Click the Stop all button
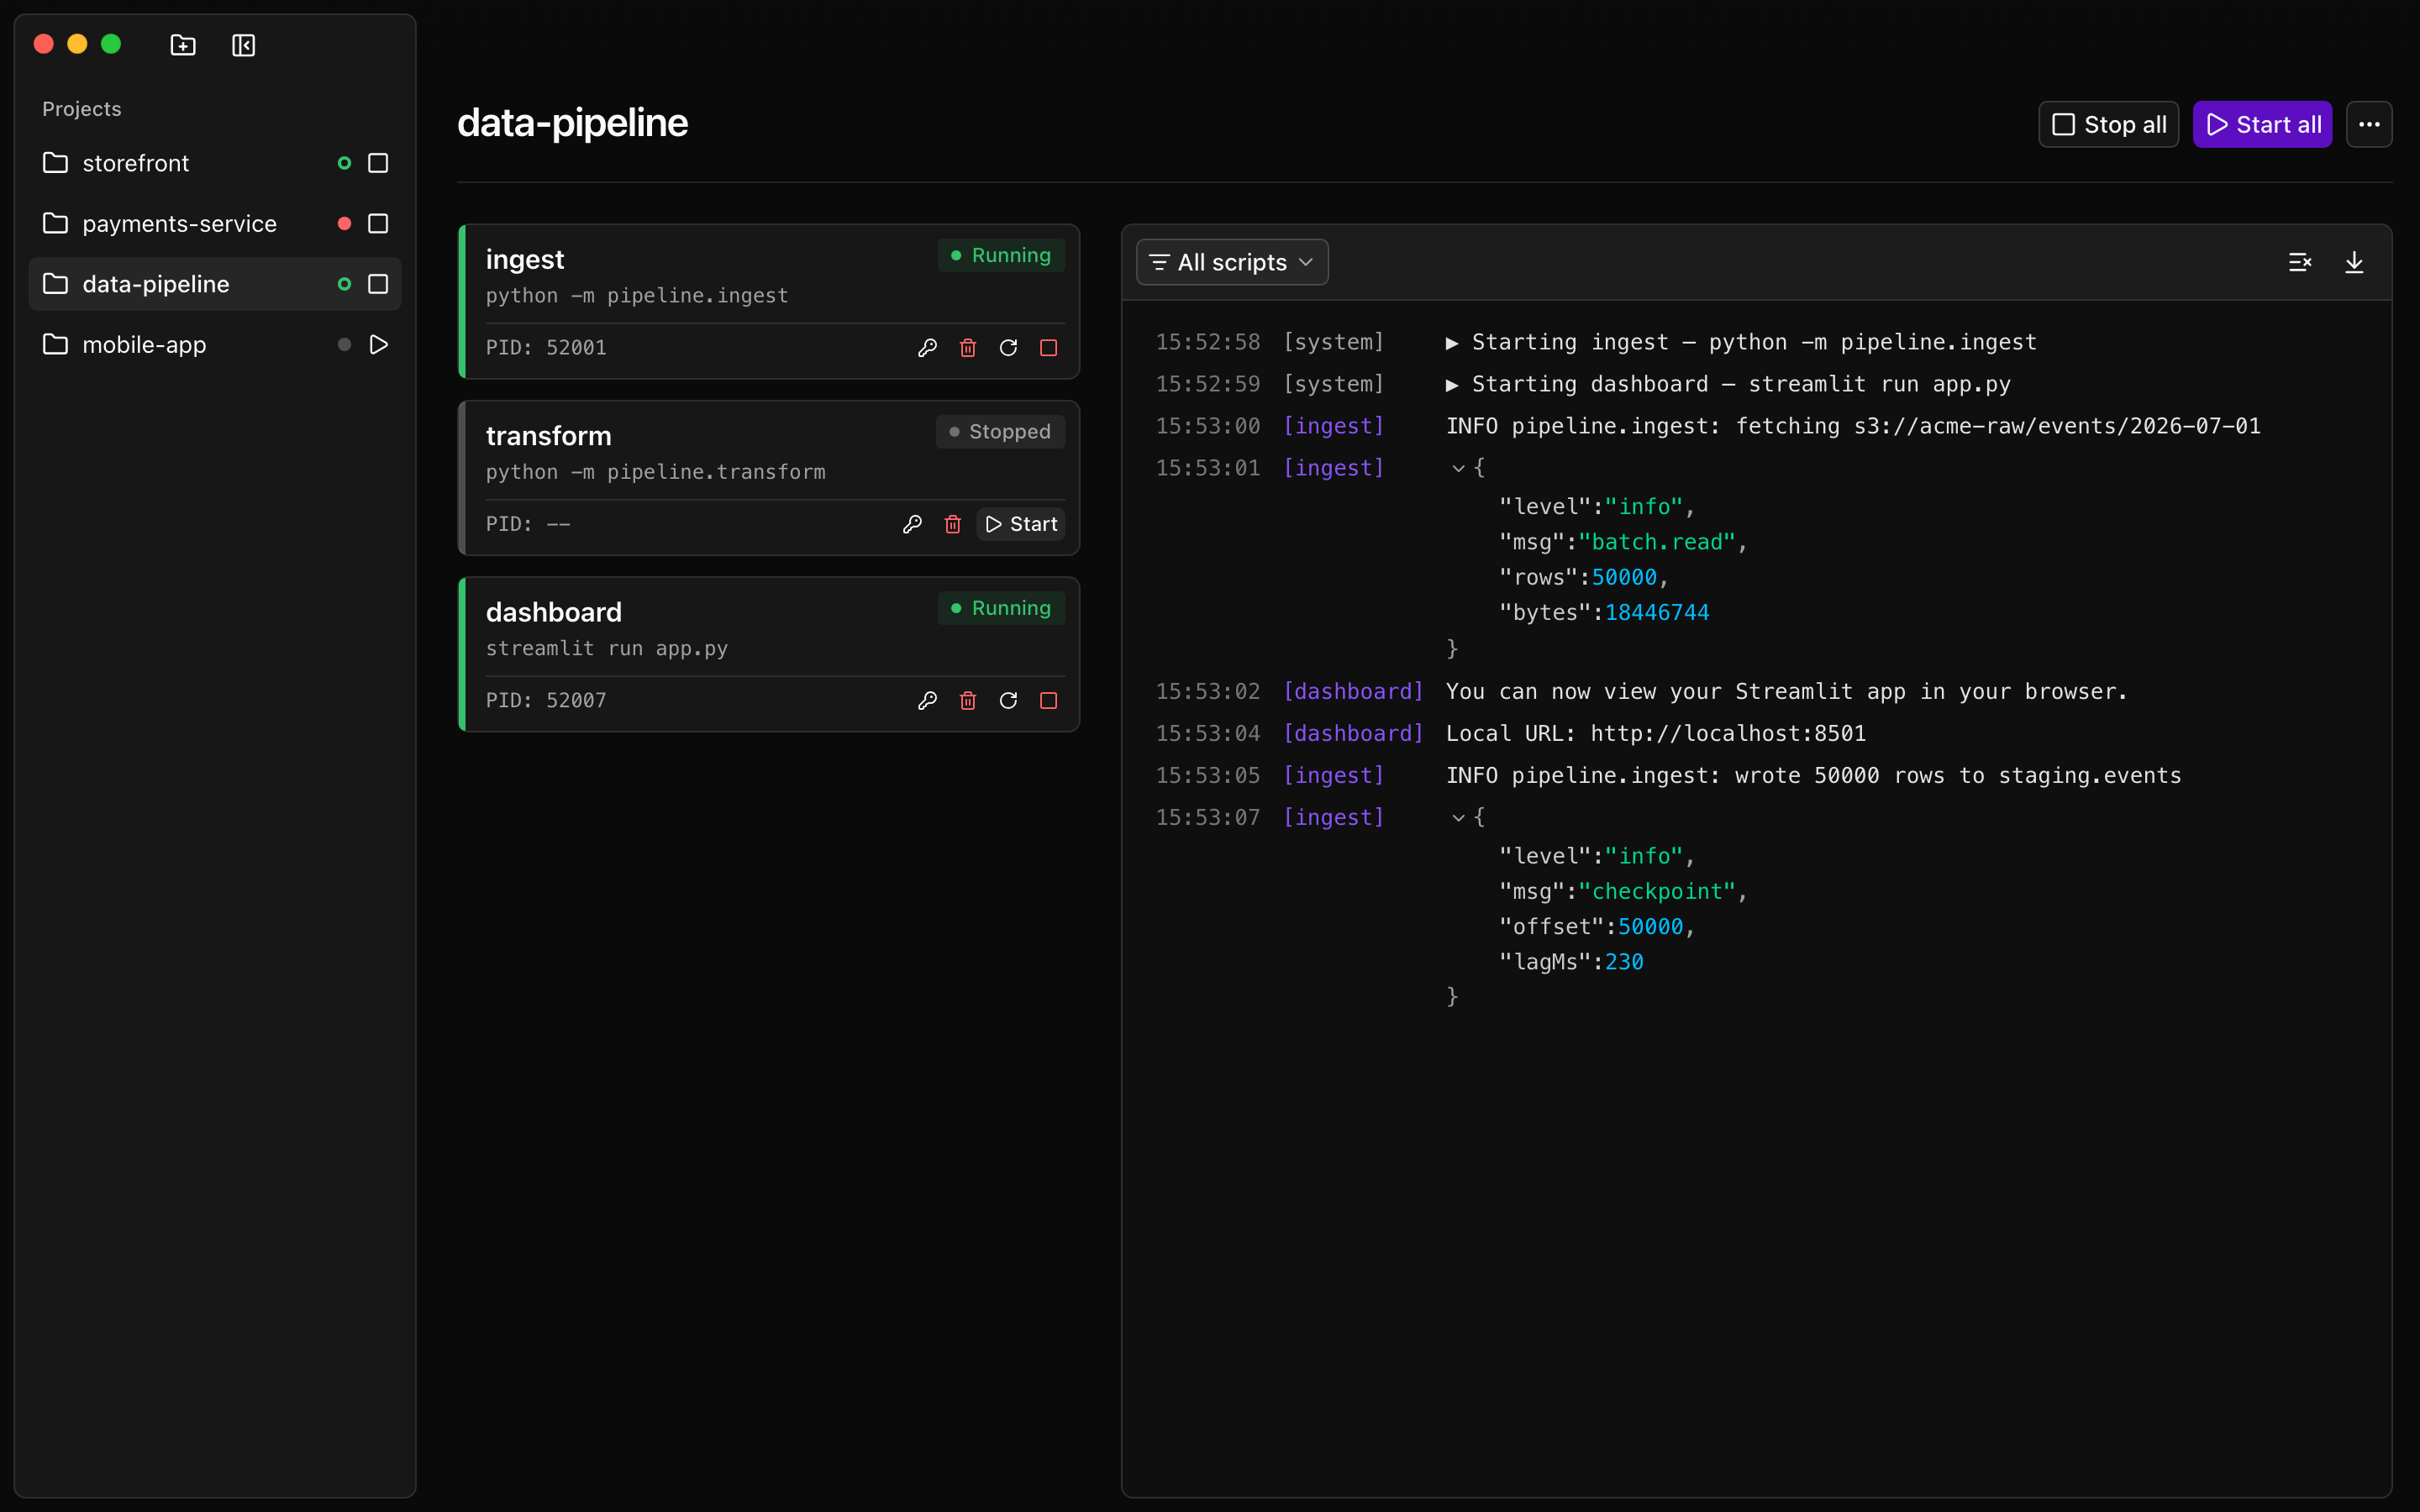The height and width of the screenshot is (1512, 2420). (2108, 125)
